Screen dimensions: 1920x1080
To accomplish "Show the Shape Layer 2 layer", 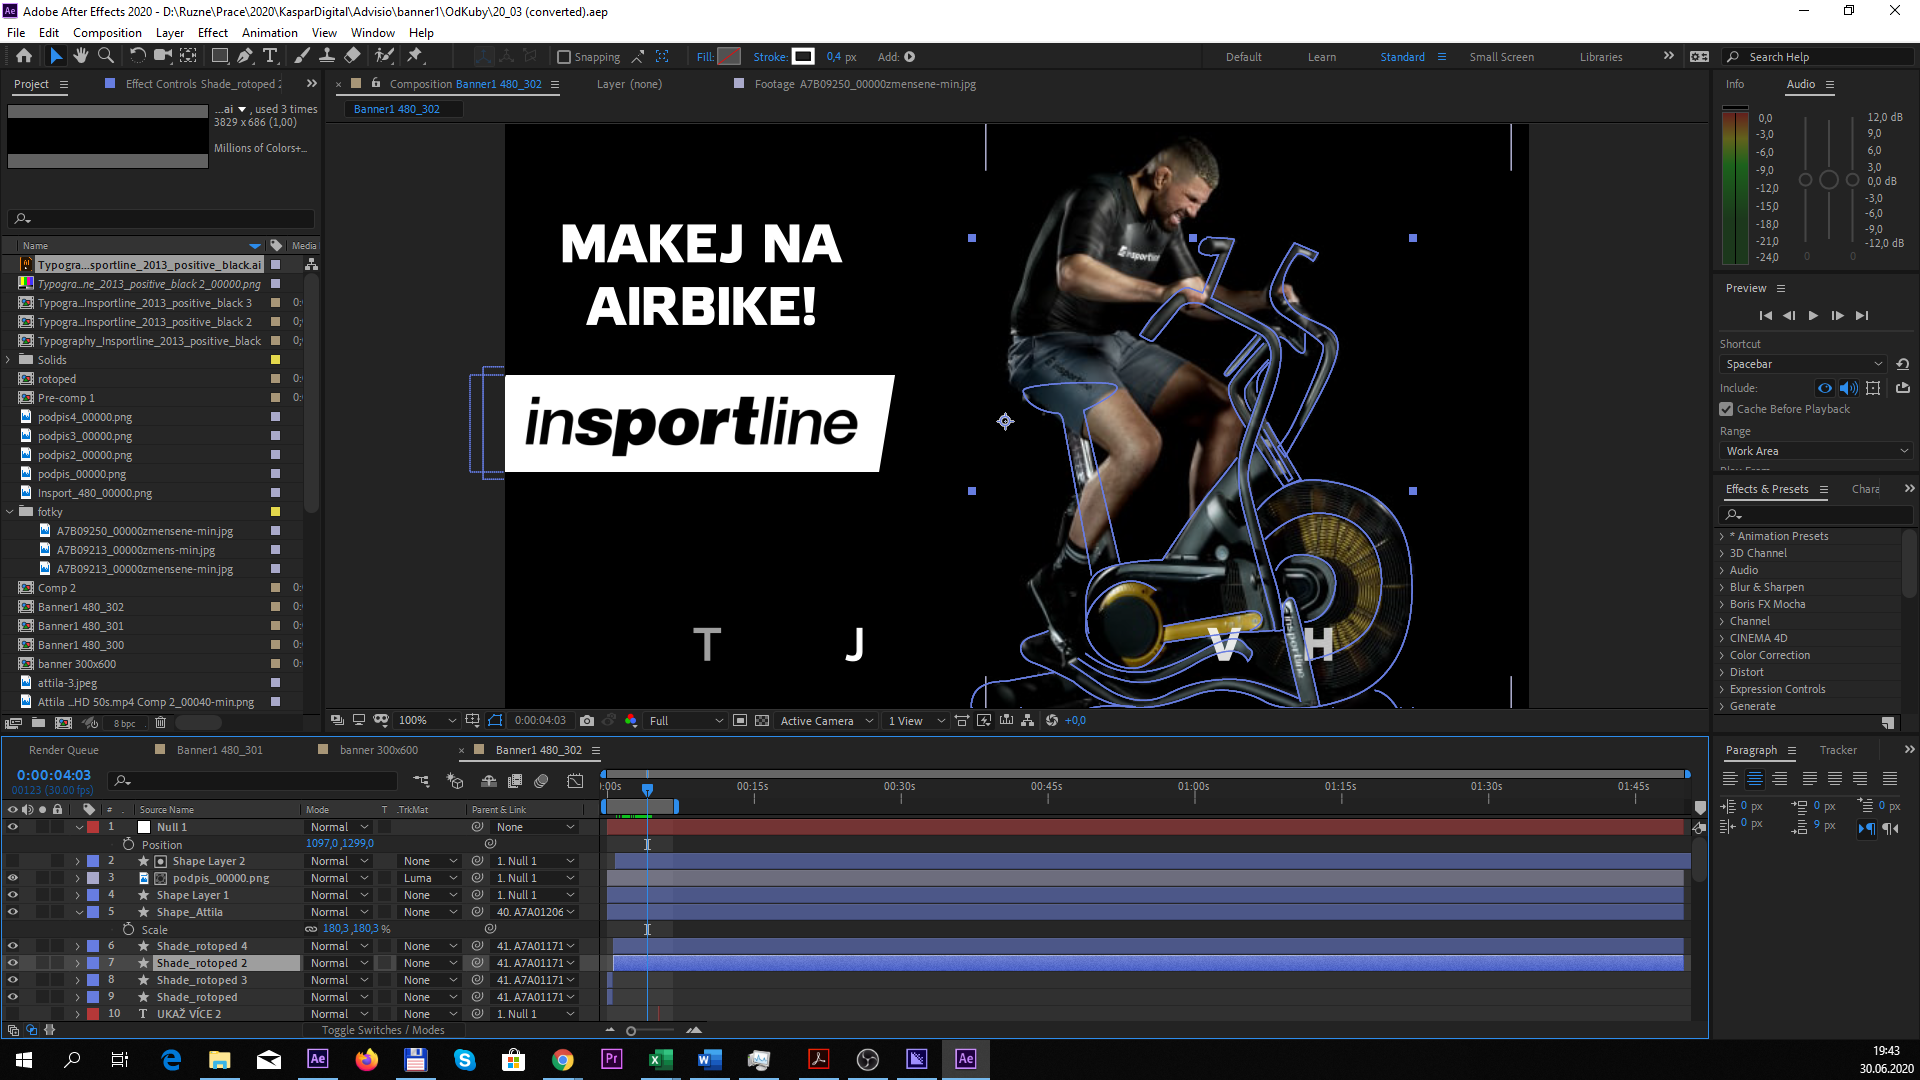I will 13,861.
